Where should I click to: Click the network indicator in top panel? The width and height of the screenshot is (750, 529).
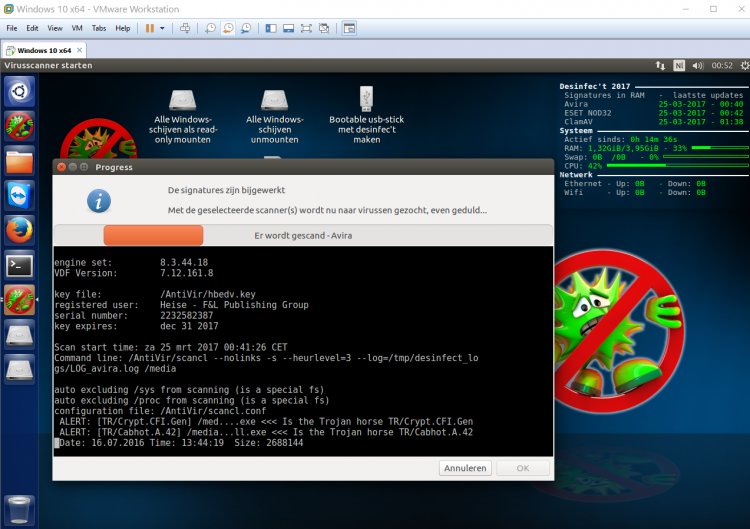click(x=660, y=65)
